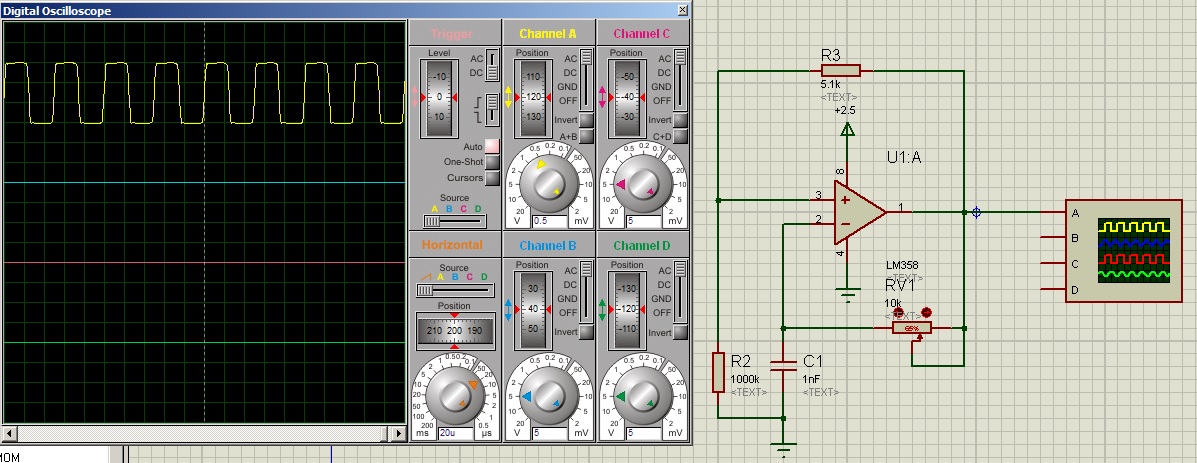Select resistor R3 in the schematic
1197x463 pixels.
(840, 71)
